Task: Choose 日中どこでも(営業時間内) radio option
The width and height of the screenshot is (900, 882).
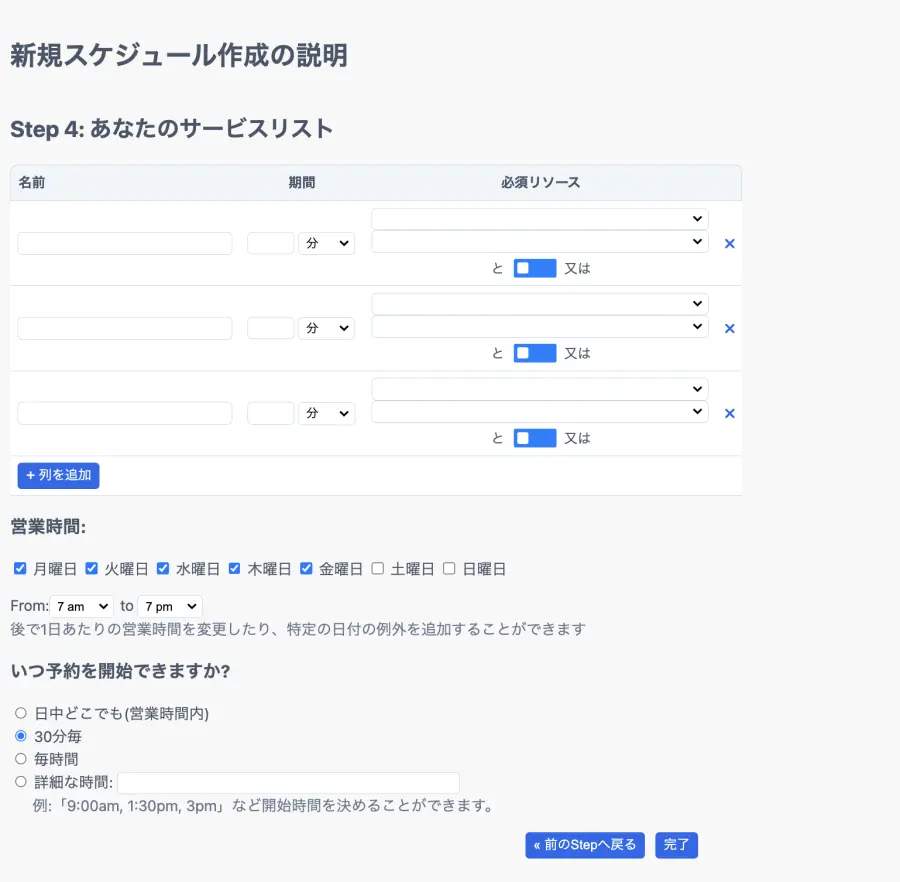Action: (20, 713)
